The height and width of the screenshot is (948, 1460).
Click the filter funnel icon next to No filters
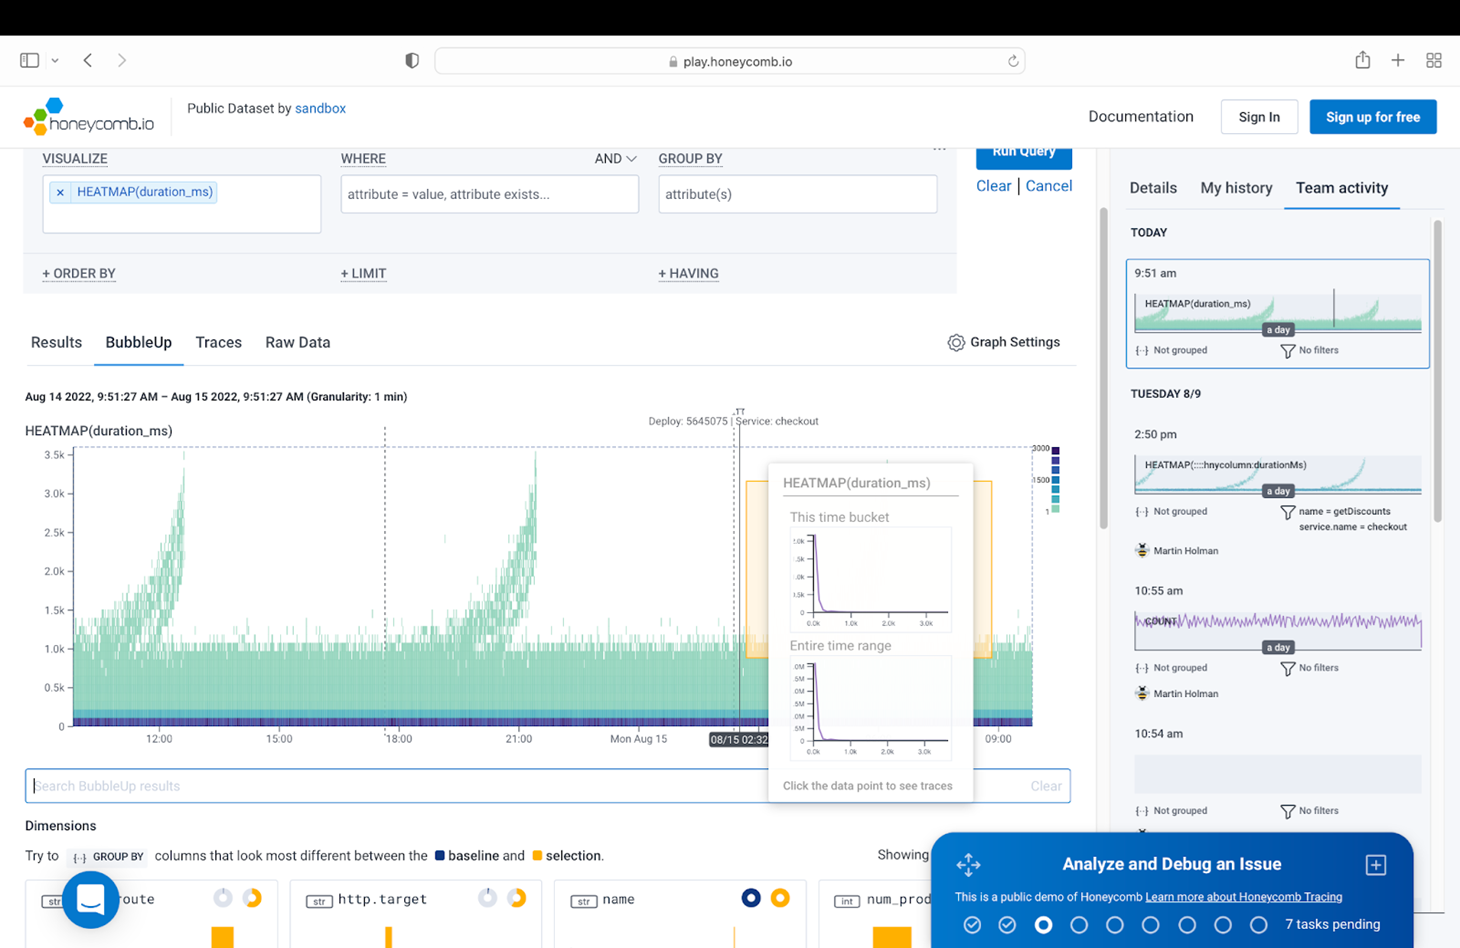tap(1287, 350)
